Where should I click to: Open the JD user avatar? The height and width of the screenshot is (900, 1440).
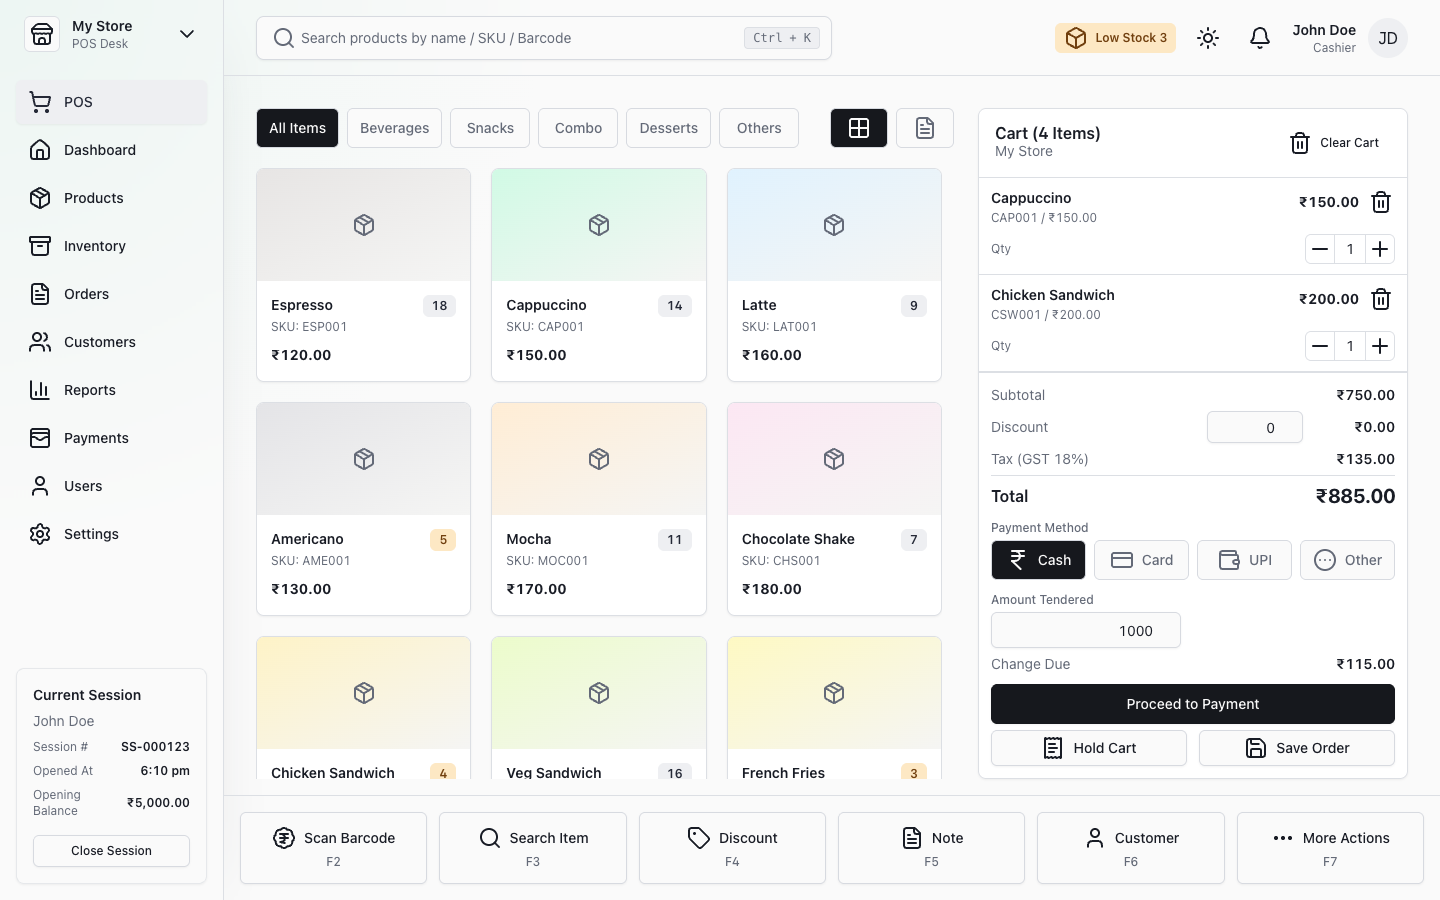point(1388,38)
